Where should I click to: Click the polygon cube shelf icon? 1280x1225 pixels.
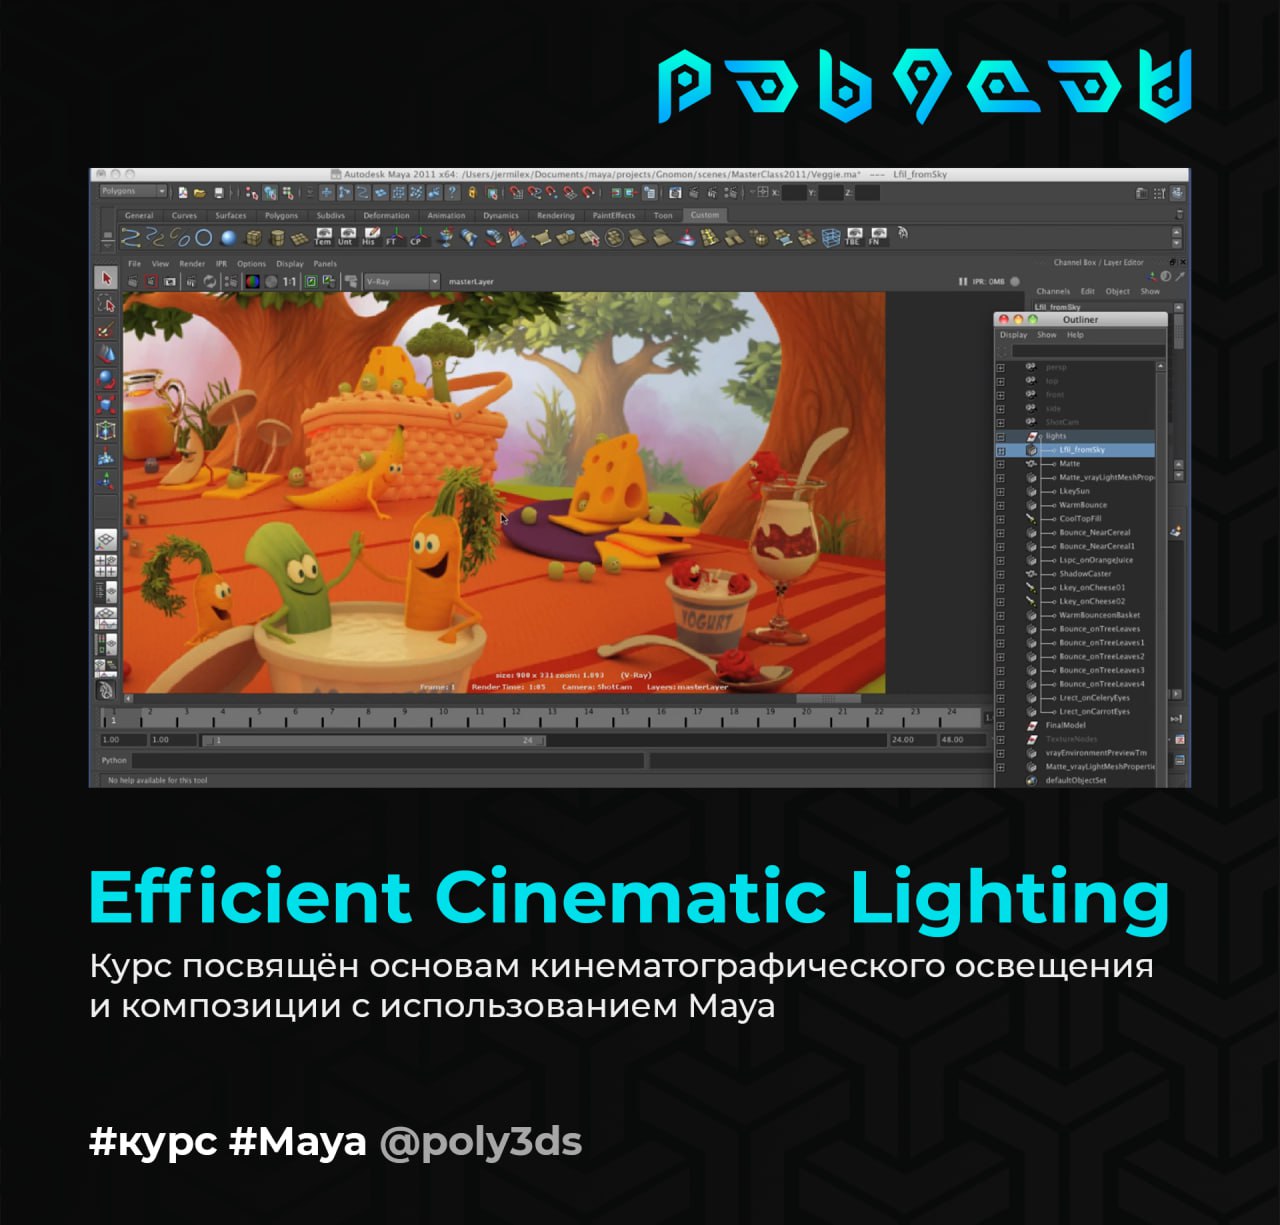pyautogui.click(x=254, y=238)
